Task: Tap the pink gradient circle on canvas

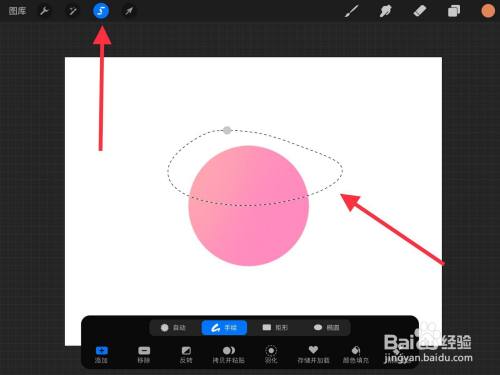Action: tap(249, 206)
